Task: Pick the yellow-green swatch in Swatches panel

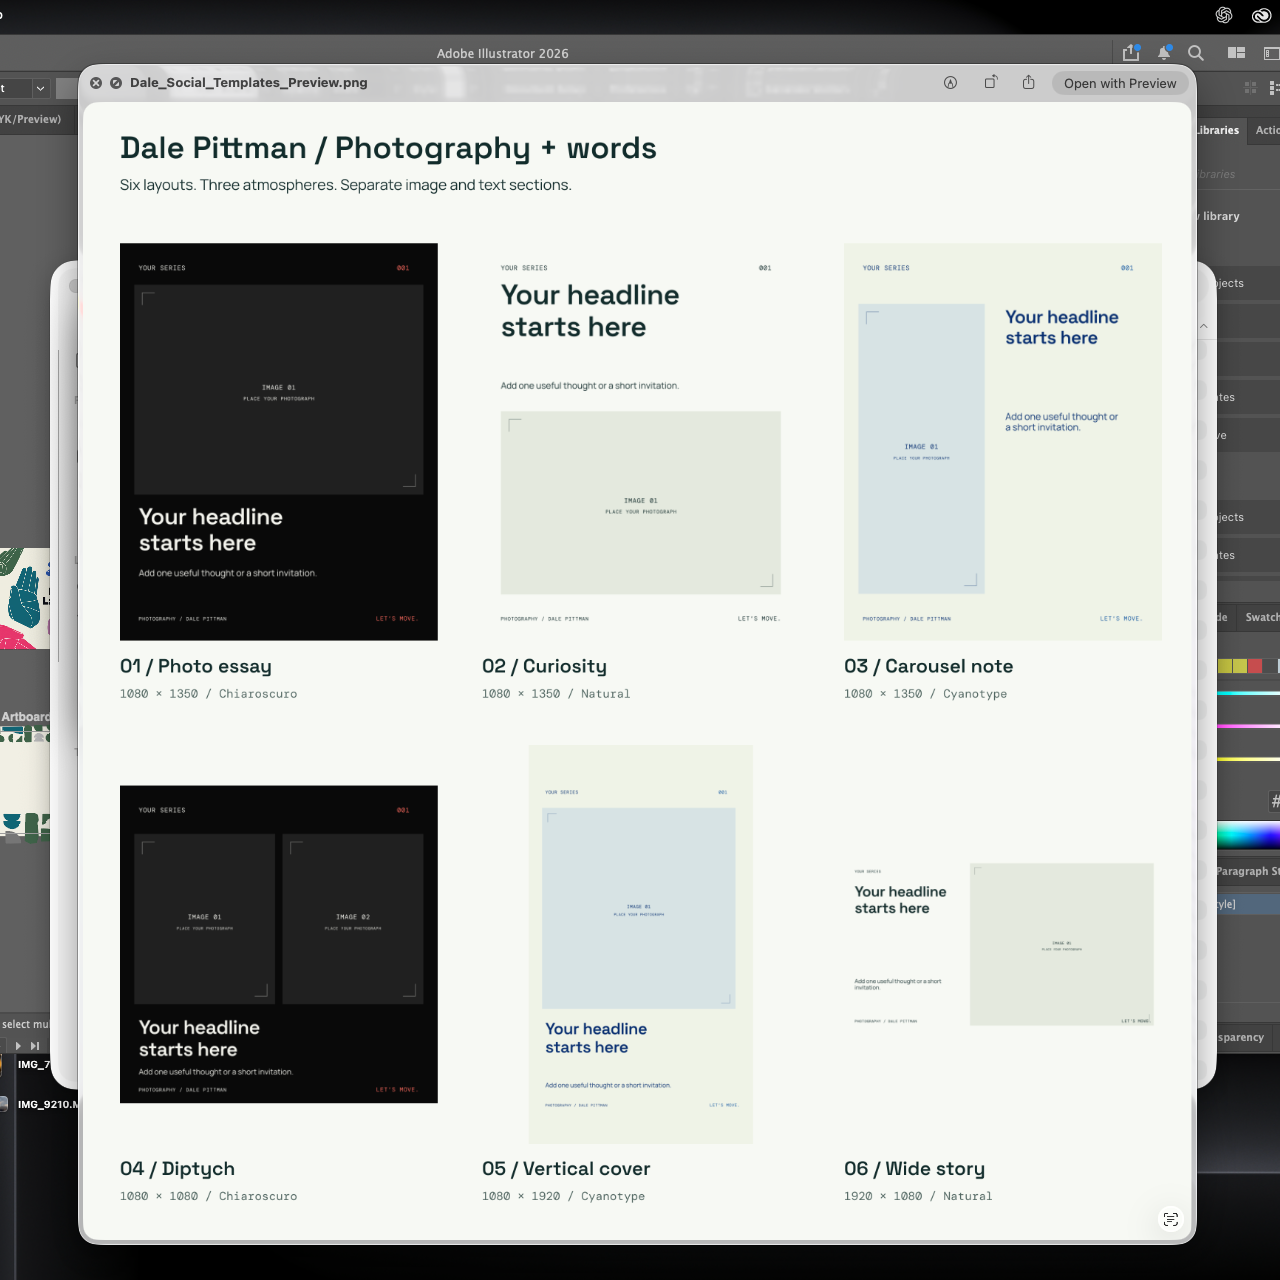Action: (1240, 666)
